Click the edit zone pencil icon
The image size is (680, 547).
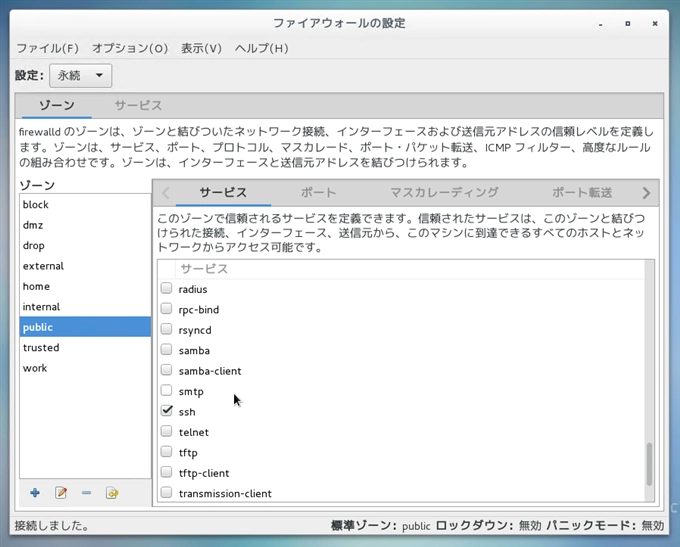61,493
